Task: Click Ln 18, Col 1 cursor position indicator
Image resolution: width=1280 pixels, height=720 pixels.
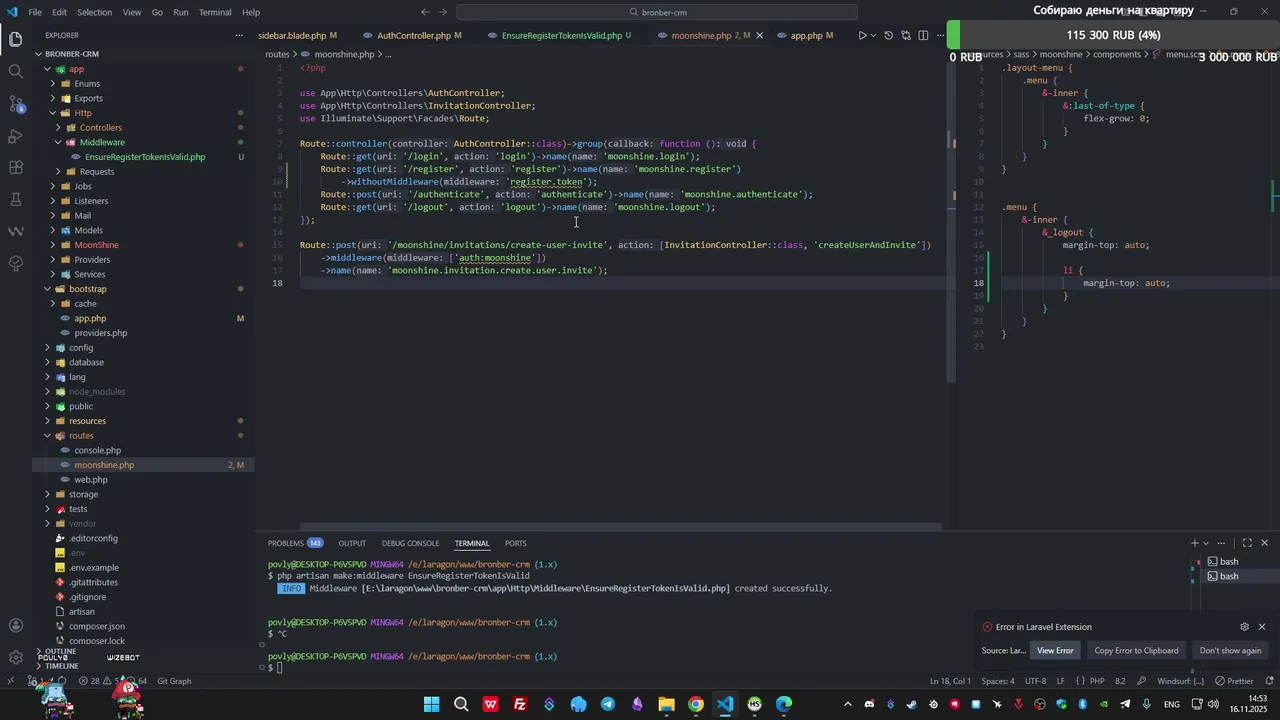Action: 950,681
